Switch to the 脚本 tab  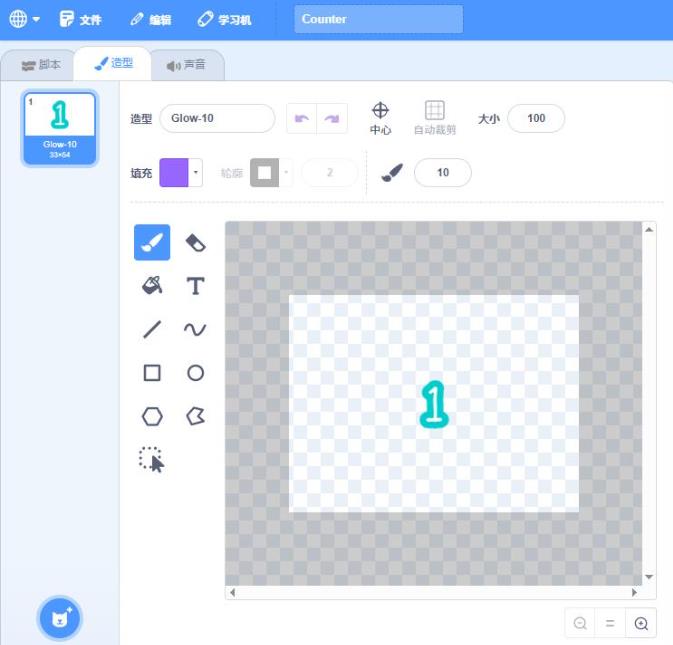tap(40, 65)
